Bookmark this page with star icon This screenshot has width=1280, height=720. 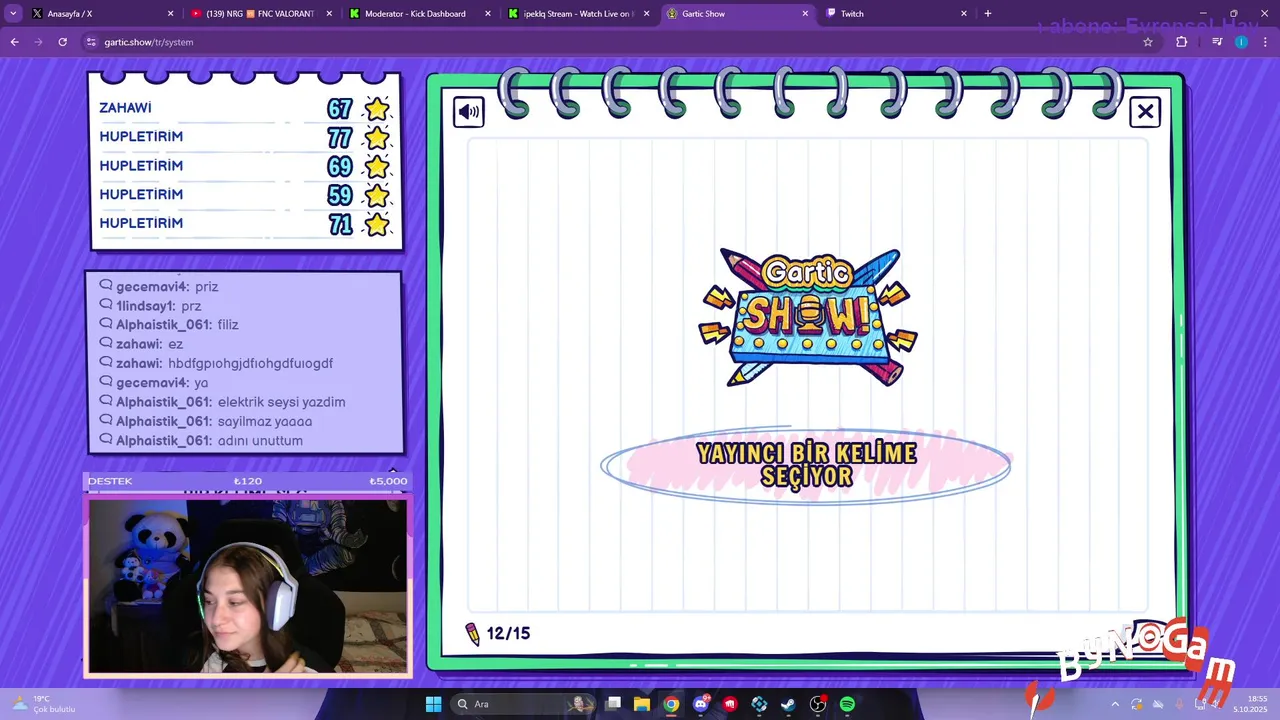click(1148, 42)
